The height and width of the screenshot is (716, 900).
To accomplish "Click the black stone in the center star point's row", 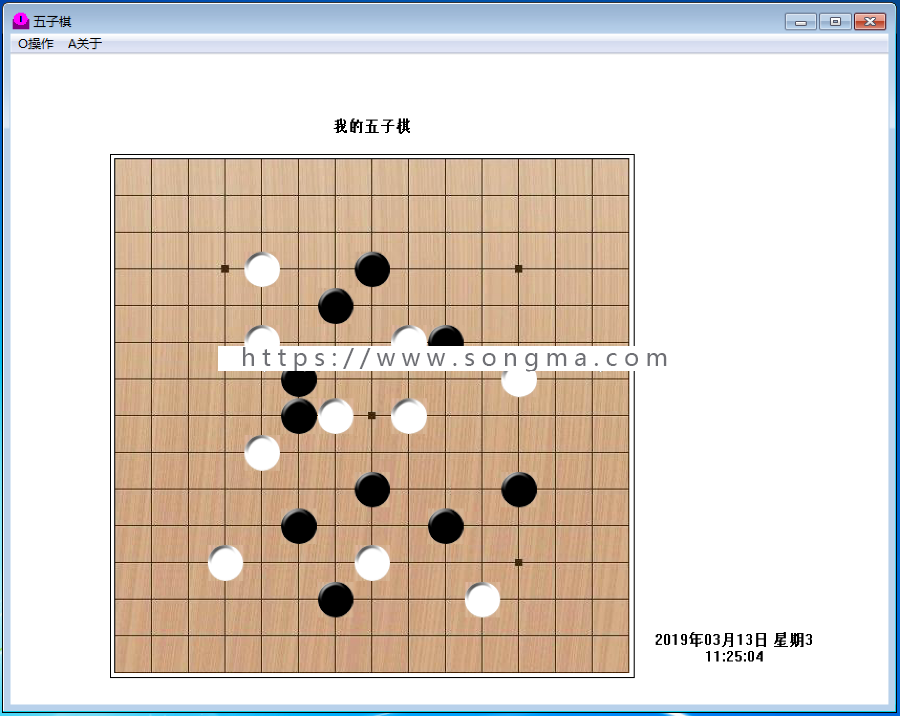I will pyautogui.click(x=299, y=416).
